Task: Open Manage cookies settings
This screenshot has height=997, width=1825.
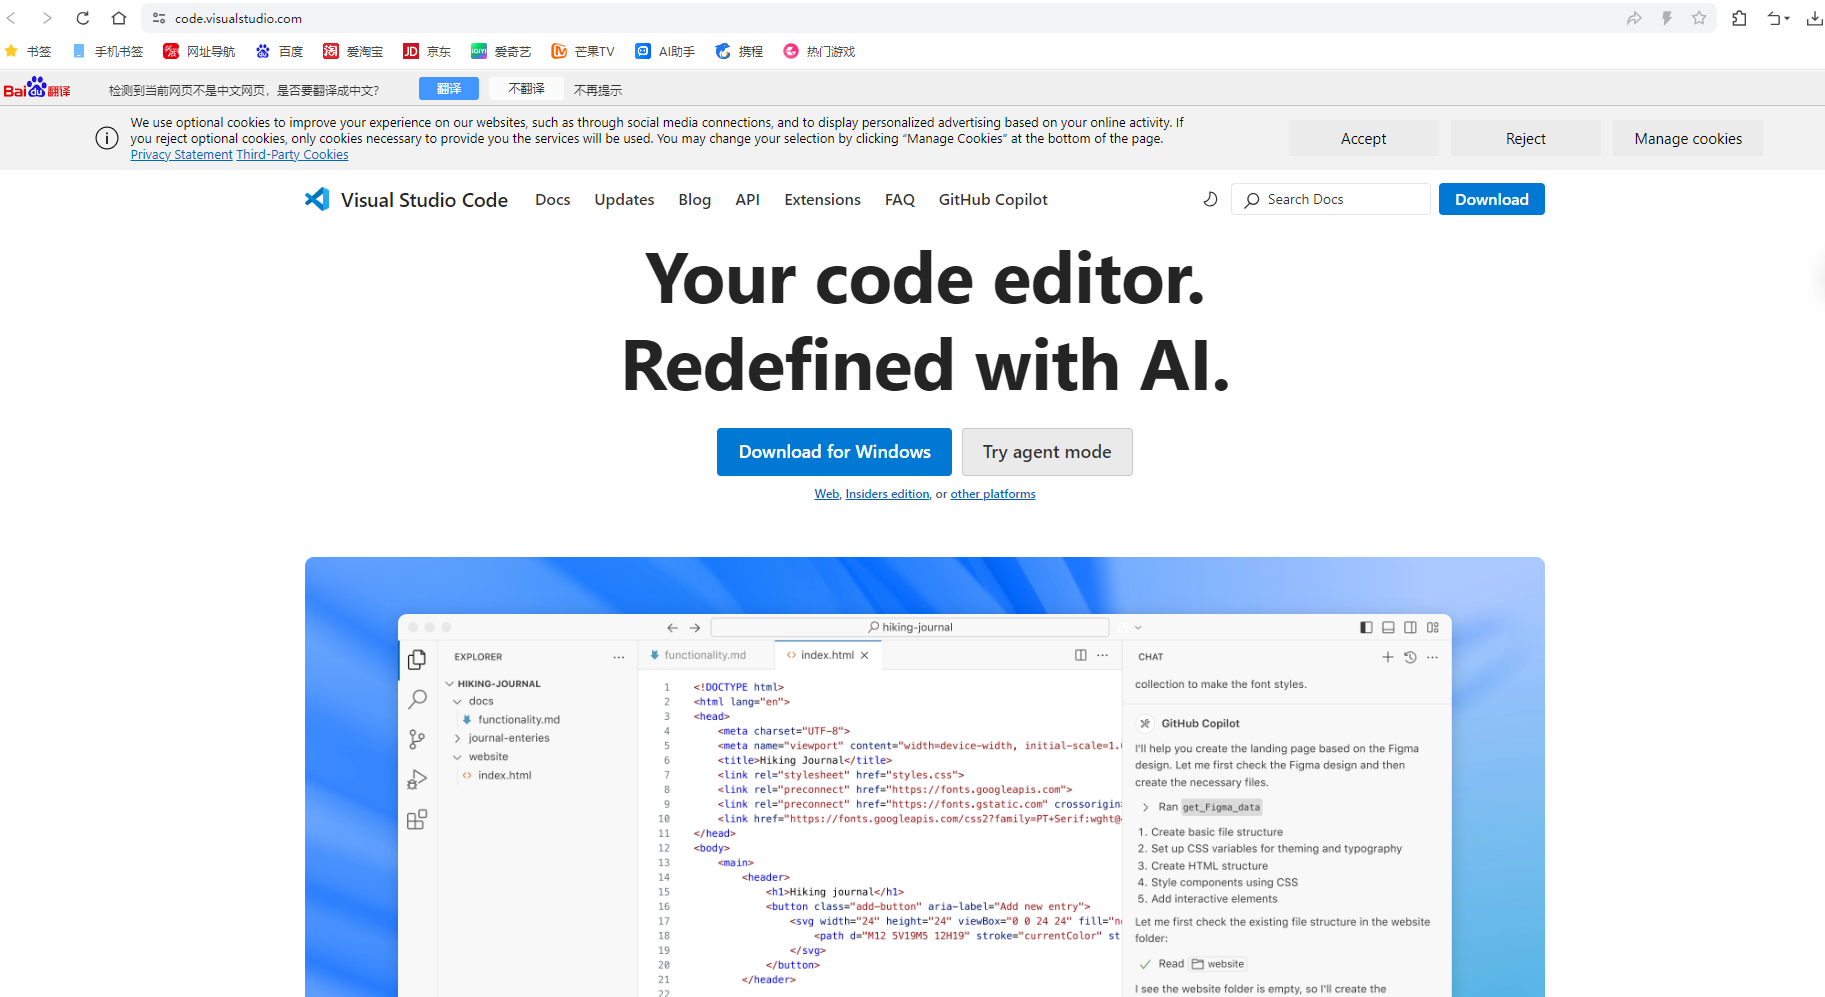Action: tap(1688, 138)
